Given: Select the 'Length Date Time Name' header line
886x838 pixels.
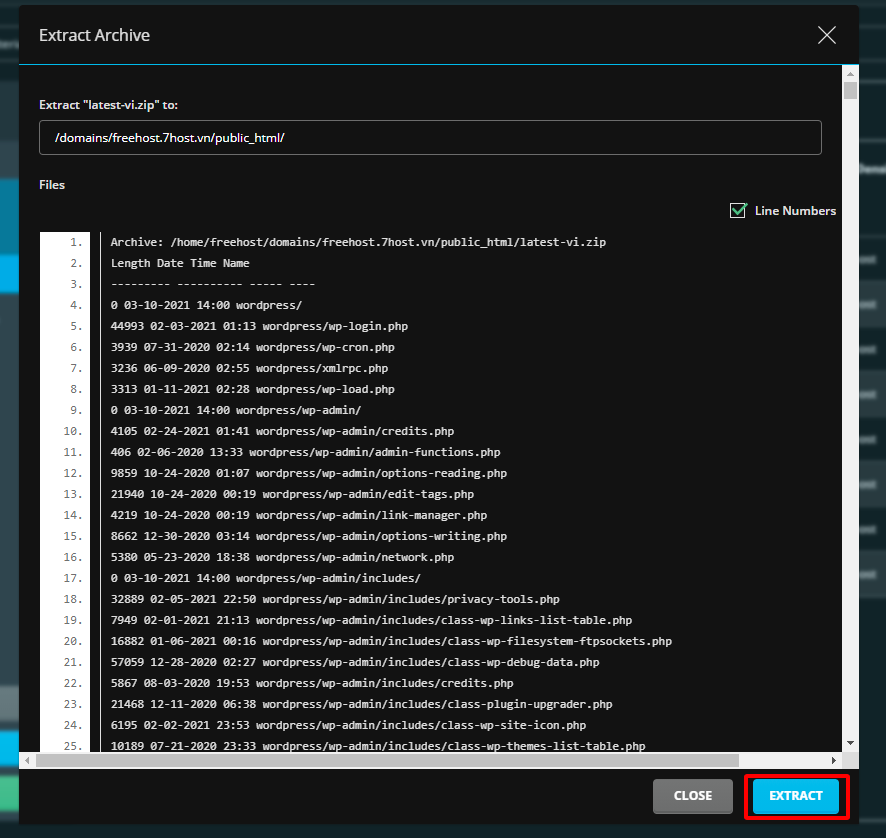Looking at the screenshot, I should (x=180, y=263).
